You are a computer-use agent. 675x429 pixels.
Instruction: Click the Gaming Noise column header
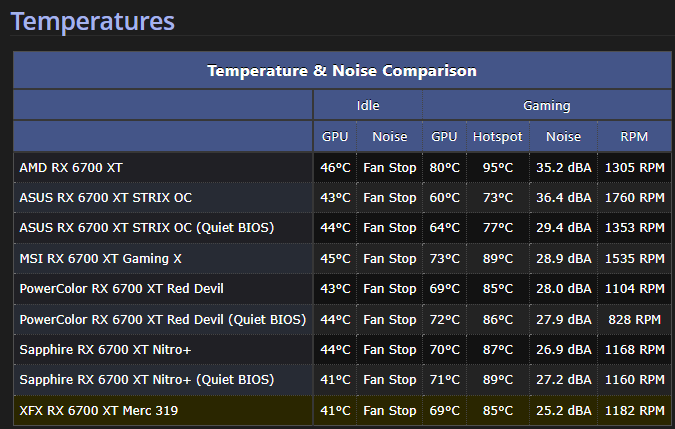[x=563, y=137]
